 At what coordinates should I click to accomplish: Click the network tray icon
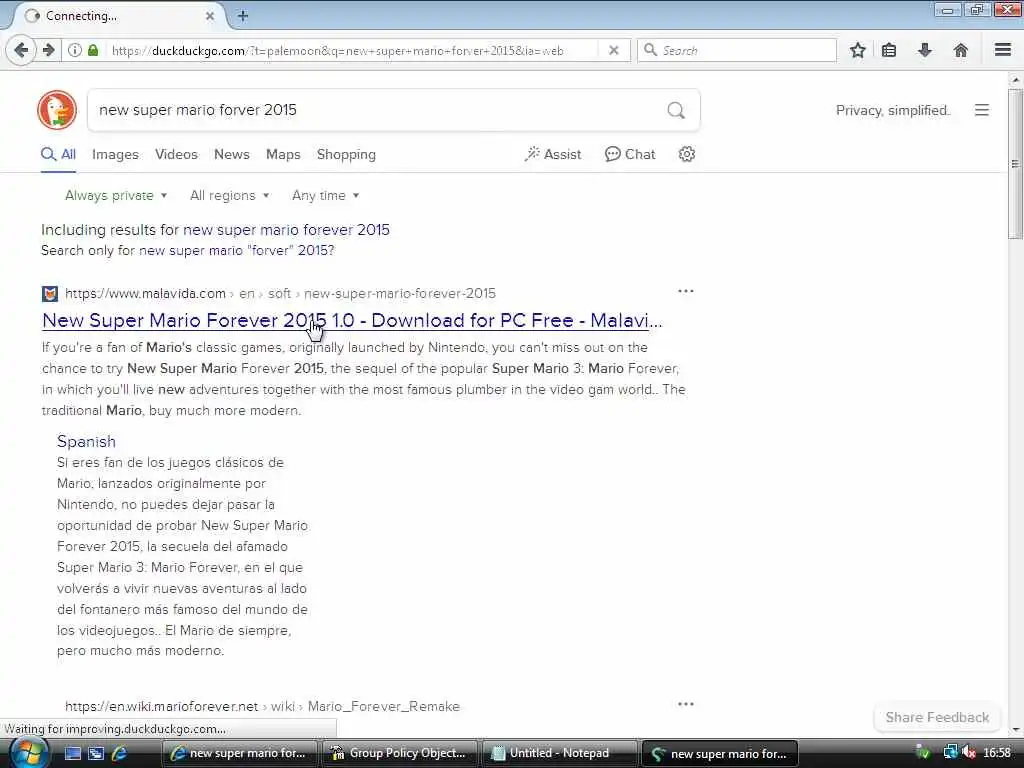[x=950, y=753]
